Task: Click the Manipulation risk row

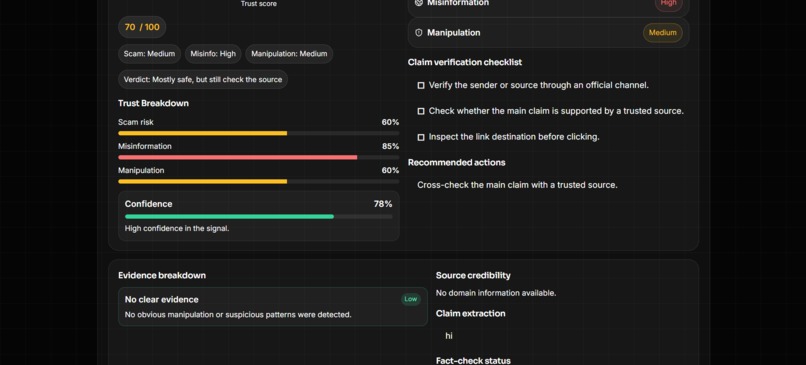Action: [548, 33]
